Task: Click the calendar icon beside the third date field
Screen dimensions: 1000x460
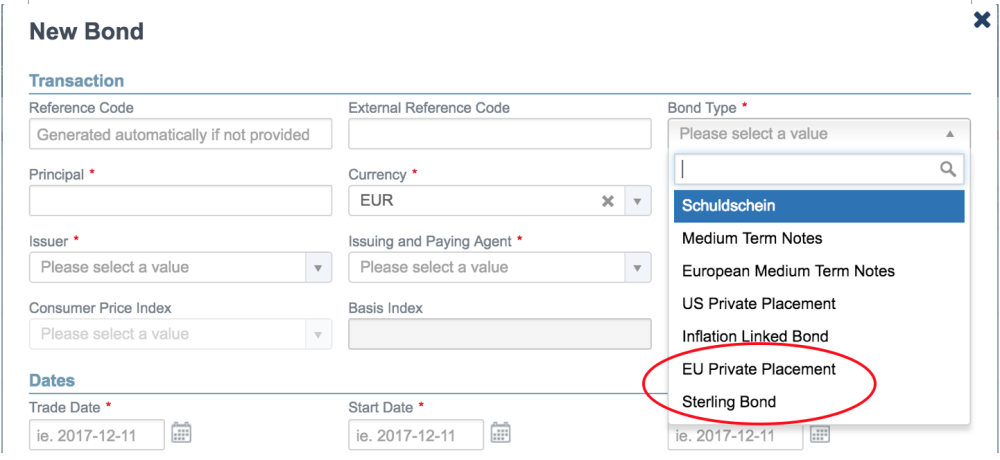Action: 820,434
